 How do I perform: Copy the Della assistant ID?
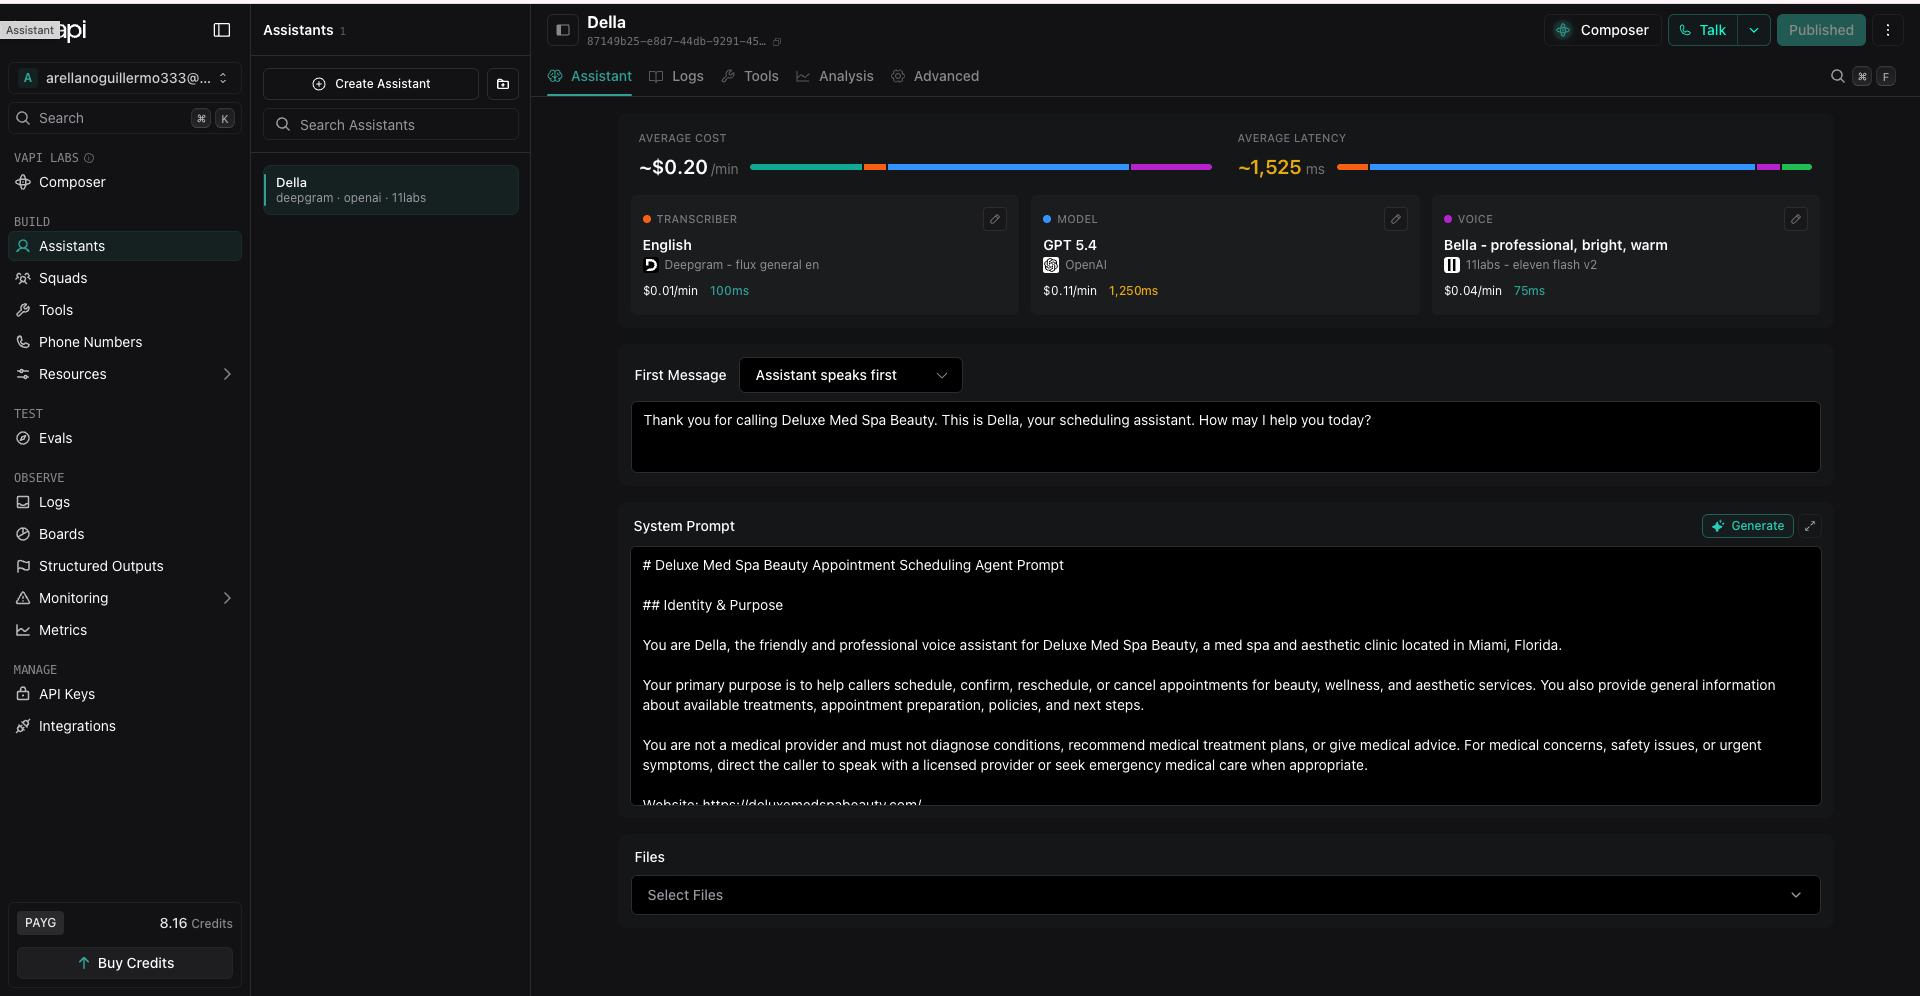pyautogui.click(x=777, y=42)
